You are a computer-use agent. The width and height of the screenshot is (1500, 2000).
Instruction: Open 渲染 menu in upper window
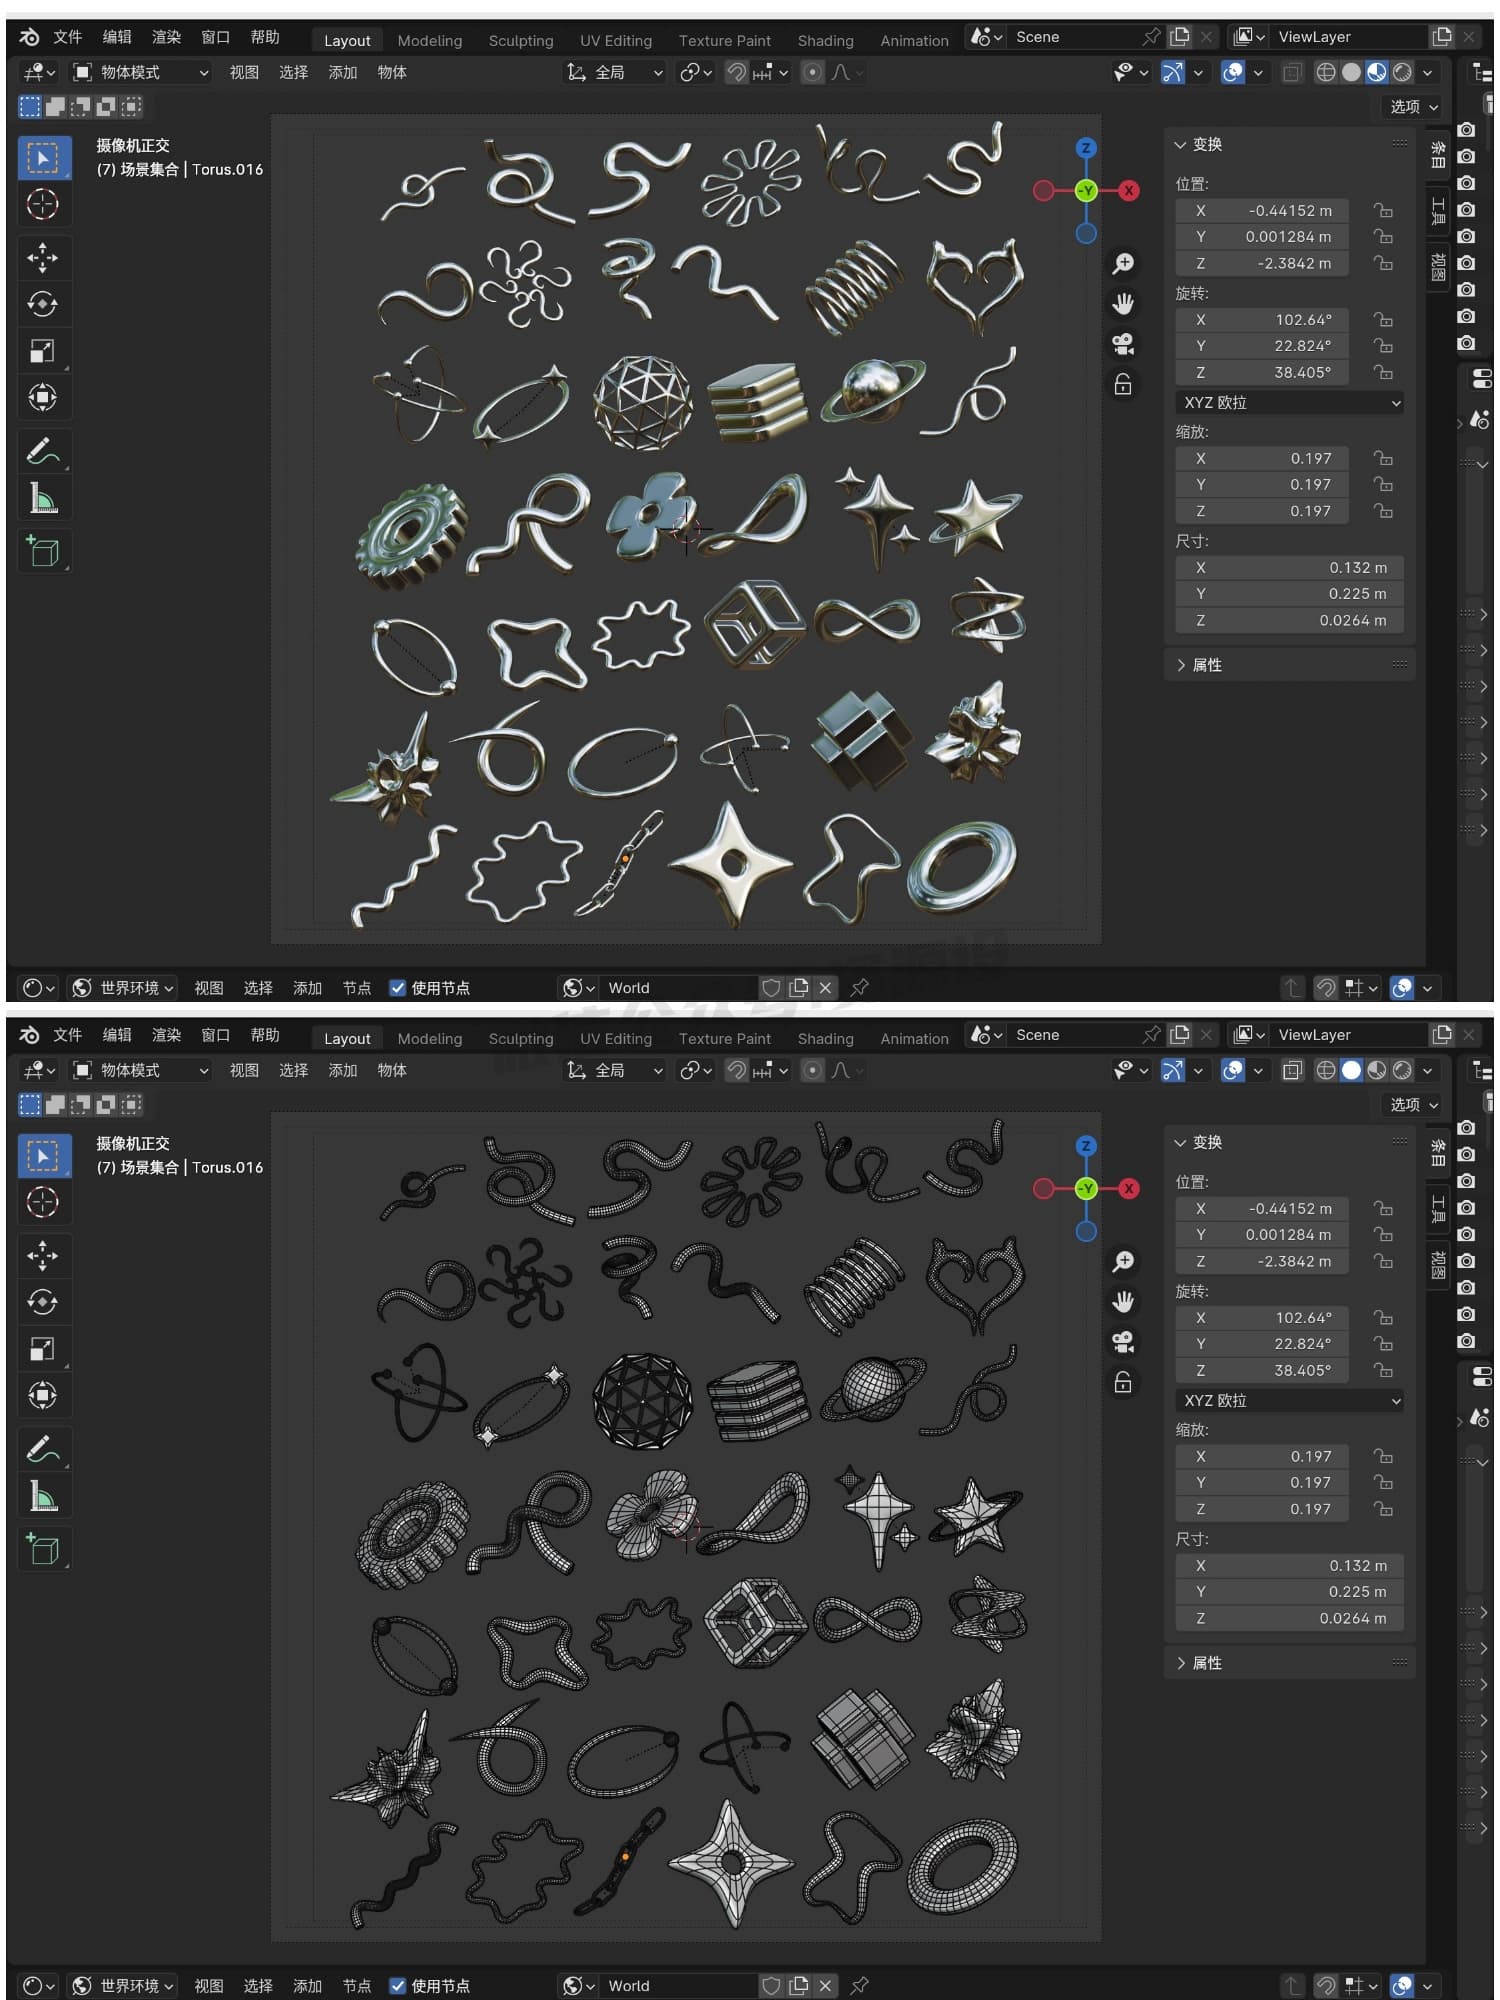166,37
